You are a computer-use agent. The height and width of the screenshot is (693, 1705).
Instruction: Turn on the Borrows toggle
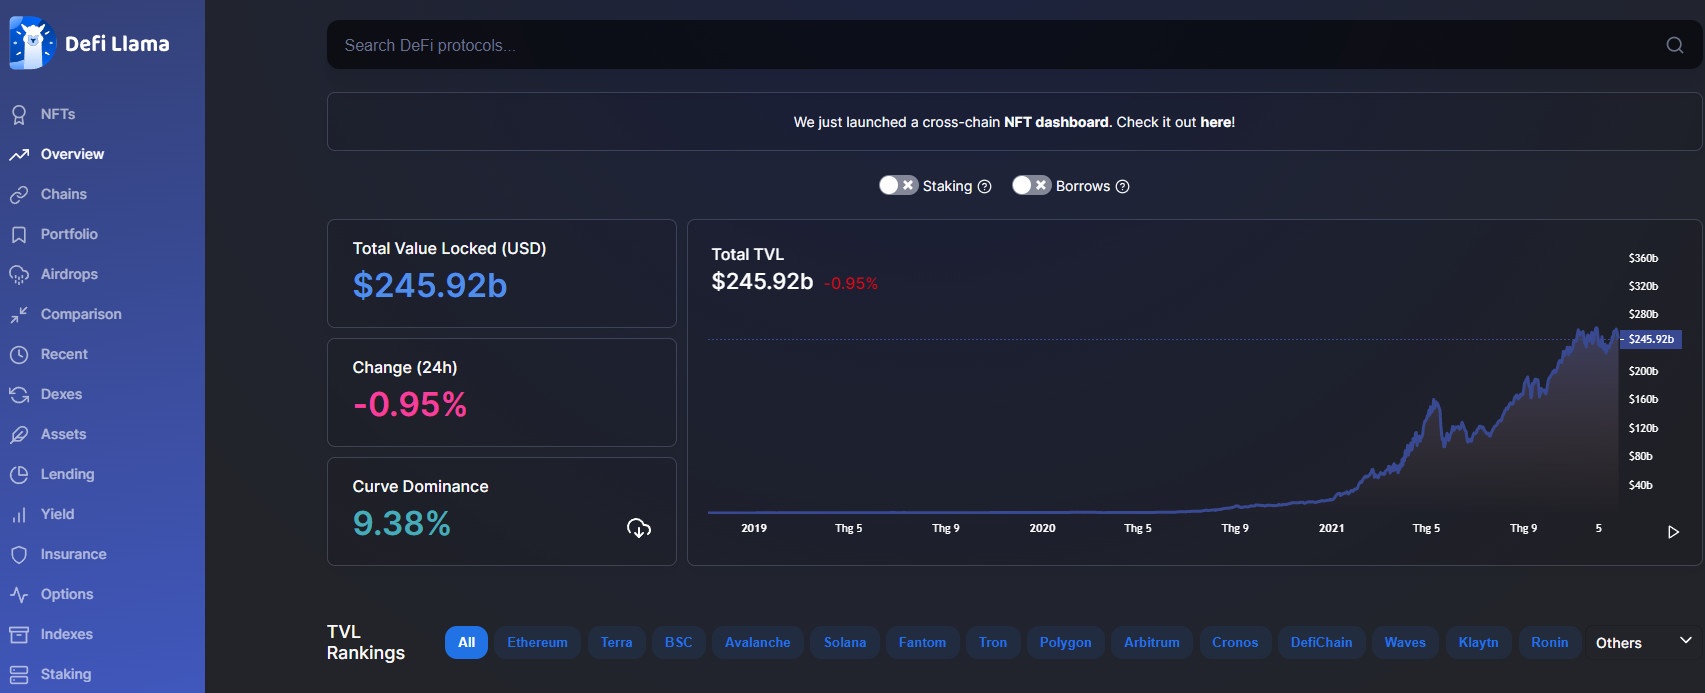[x=1031, y=186]
